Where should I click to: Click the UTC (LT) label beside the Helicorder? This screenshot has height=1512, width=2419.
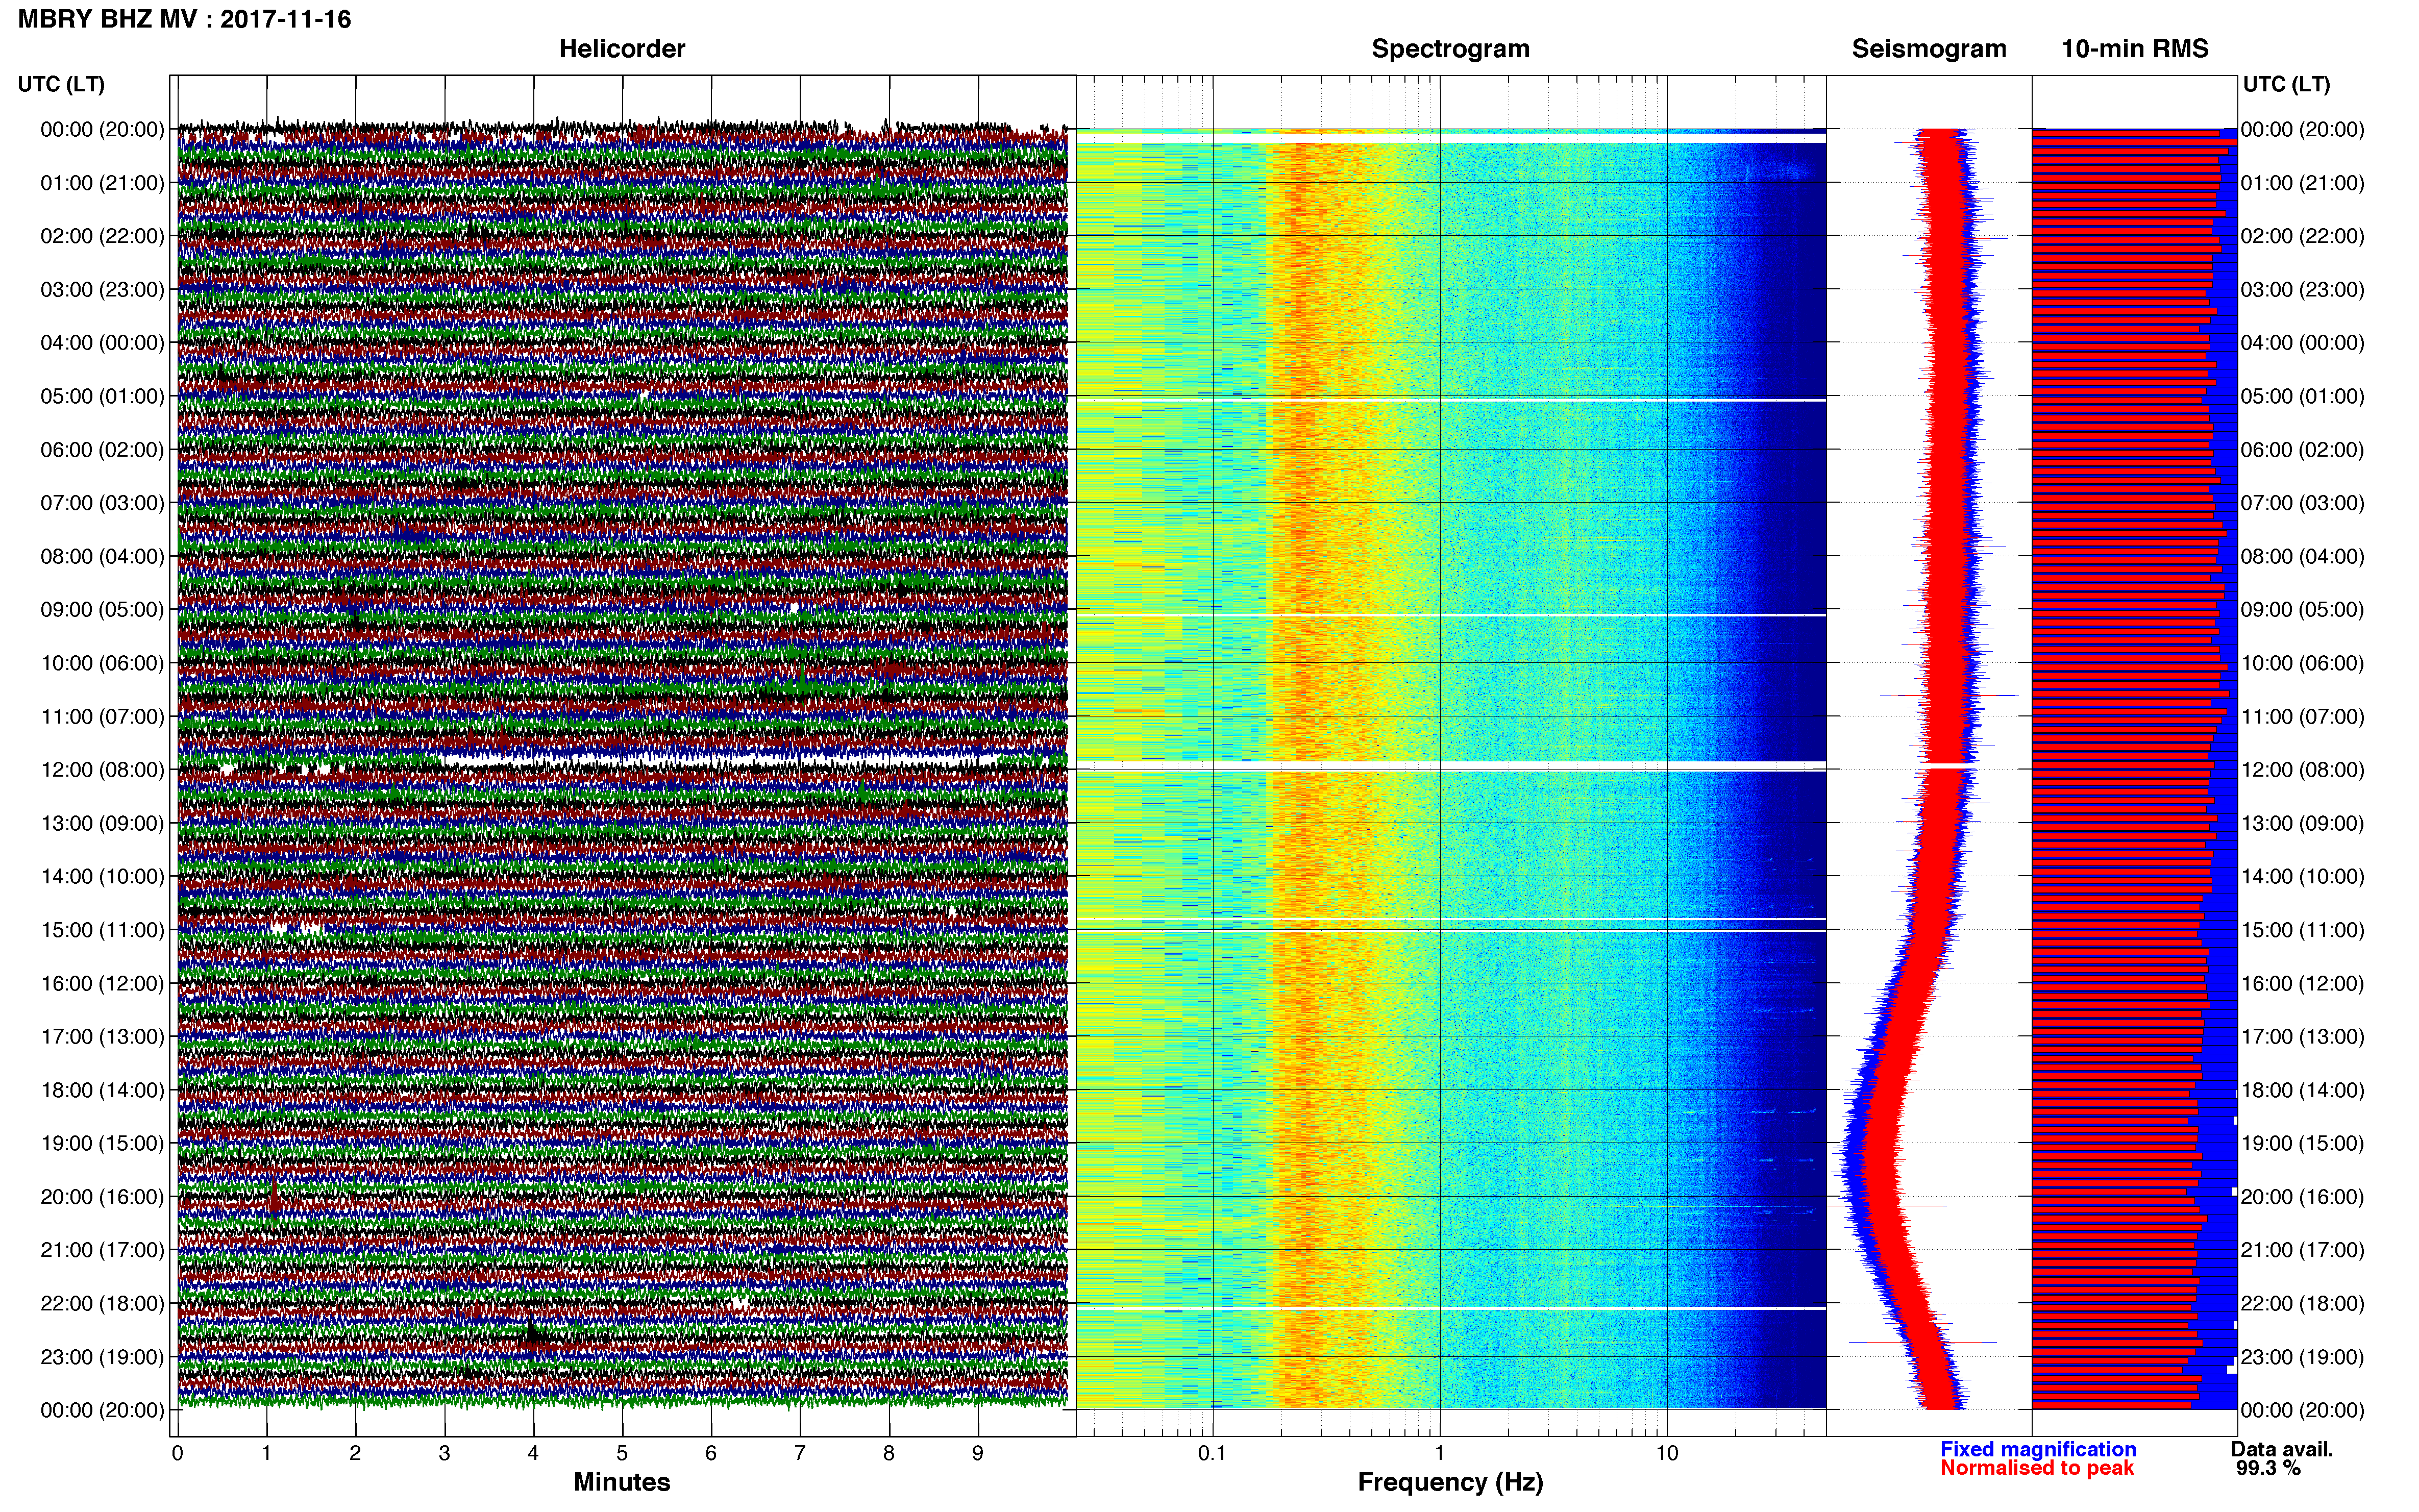click(x=61, y=84)
